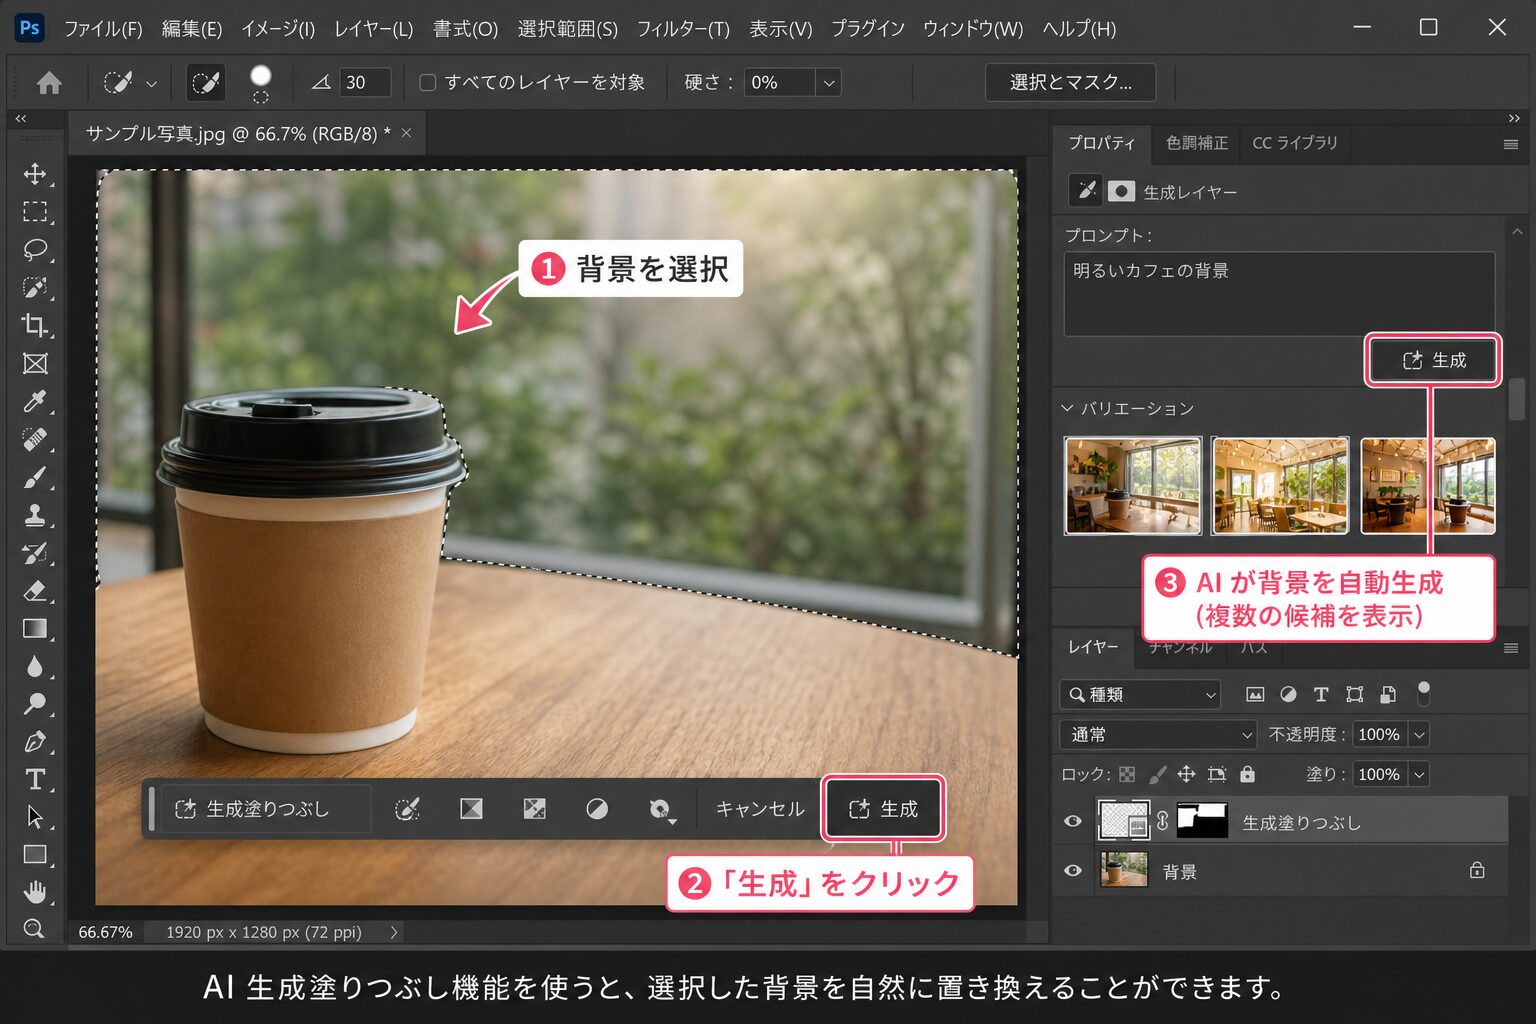Open the 通常 blend mode dropdown
The width and height of the screenshot is (1536, 1024).
[1157, 734]
